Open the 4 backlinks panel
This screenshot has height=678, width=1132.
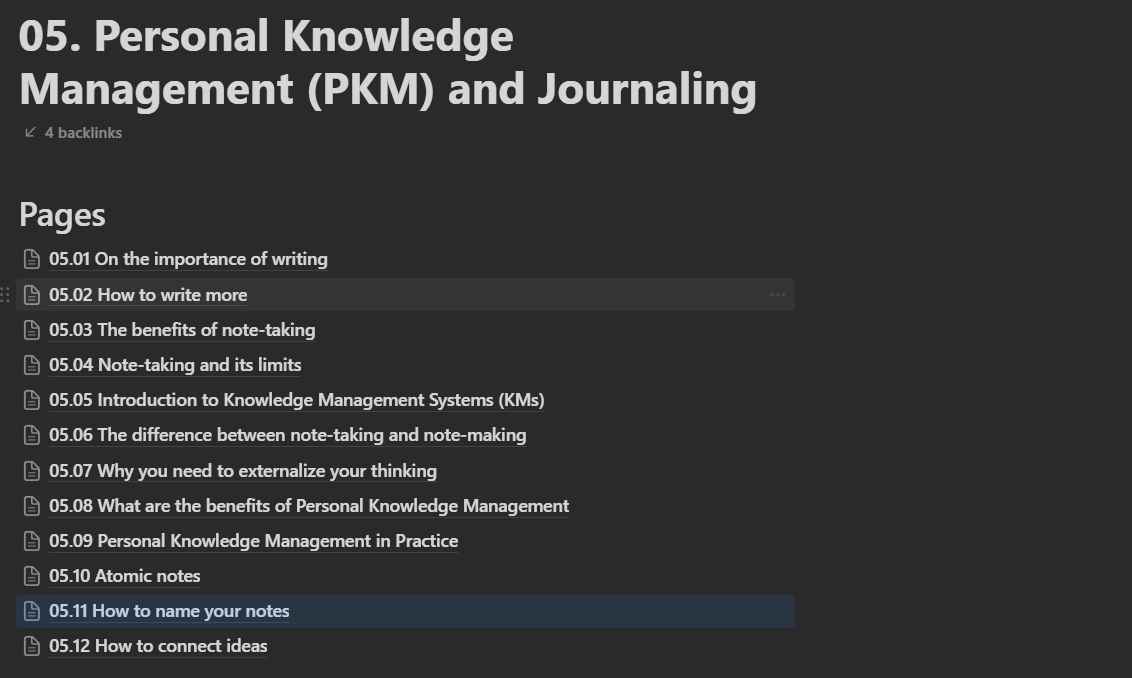pos(83,132)
